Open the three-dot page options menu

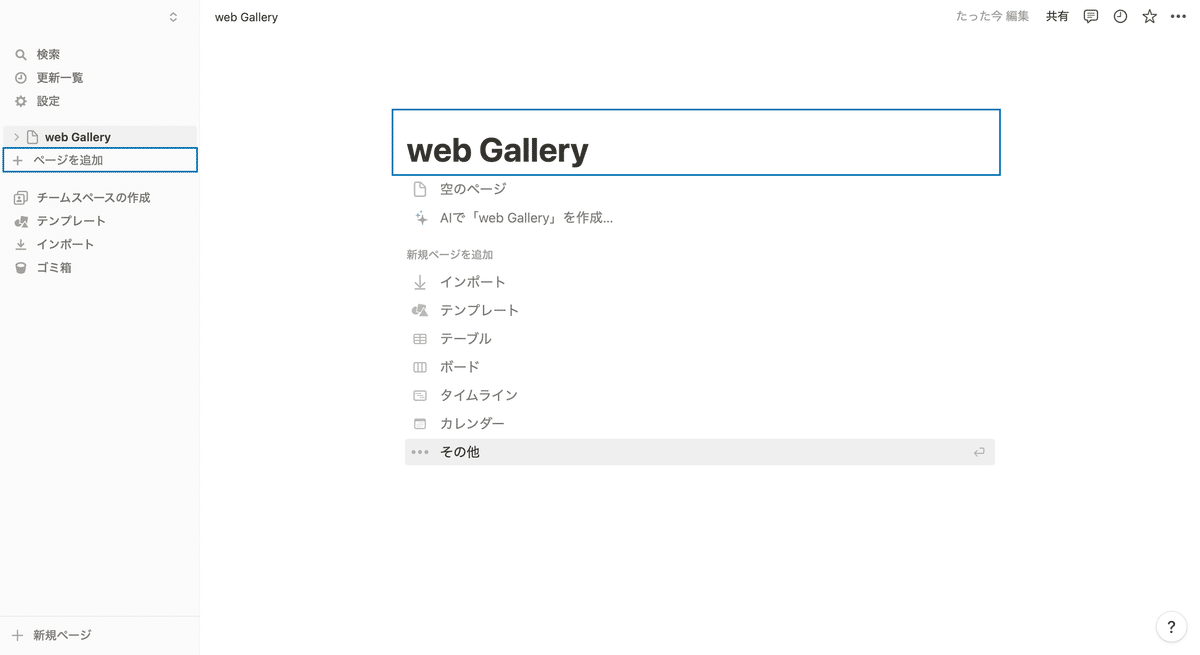coord(1178,16)
